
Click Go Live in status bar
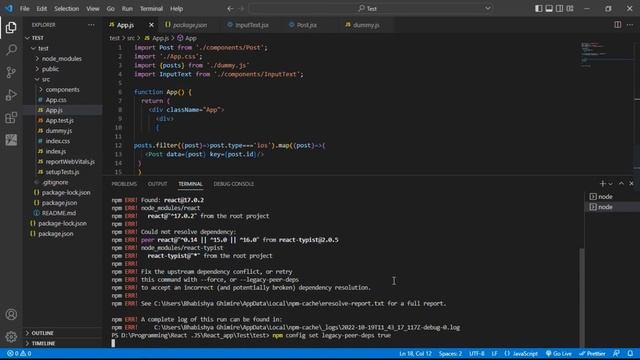558,353
